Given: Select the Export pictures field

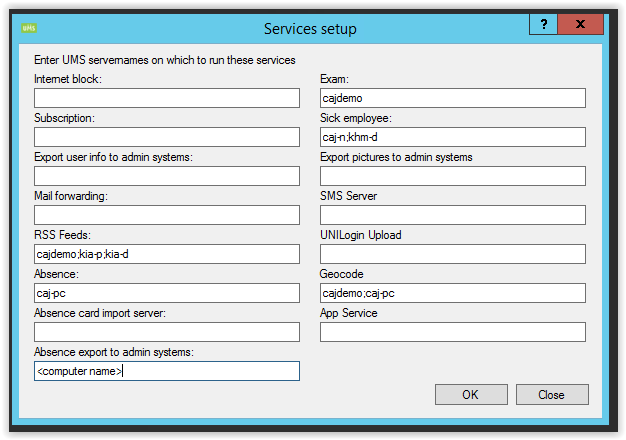Looking at the screenshot, I should click(452, 176).
